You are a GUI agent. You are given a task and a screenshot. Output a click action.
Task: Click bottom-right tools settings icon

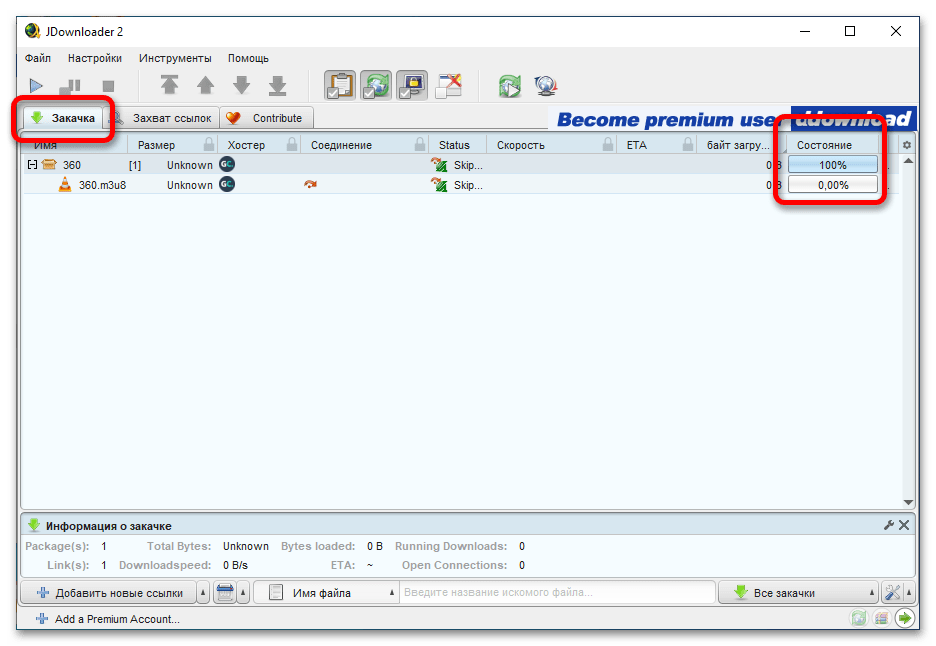tap(892, 593)
